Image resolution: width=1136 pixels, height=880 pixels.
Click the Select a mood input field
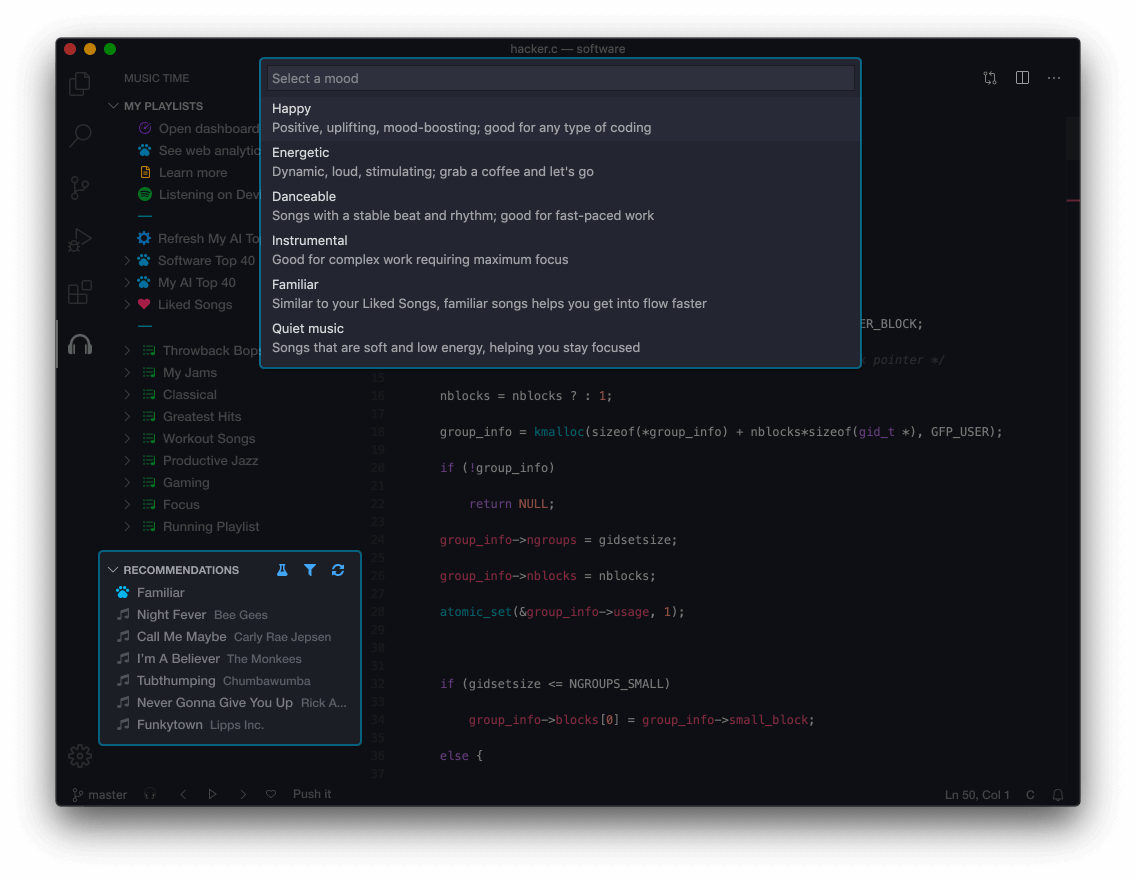click(x=560, y=78)
